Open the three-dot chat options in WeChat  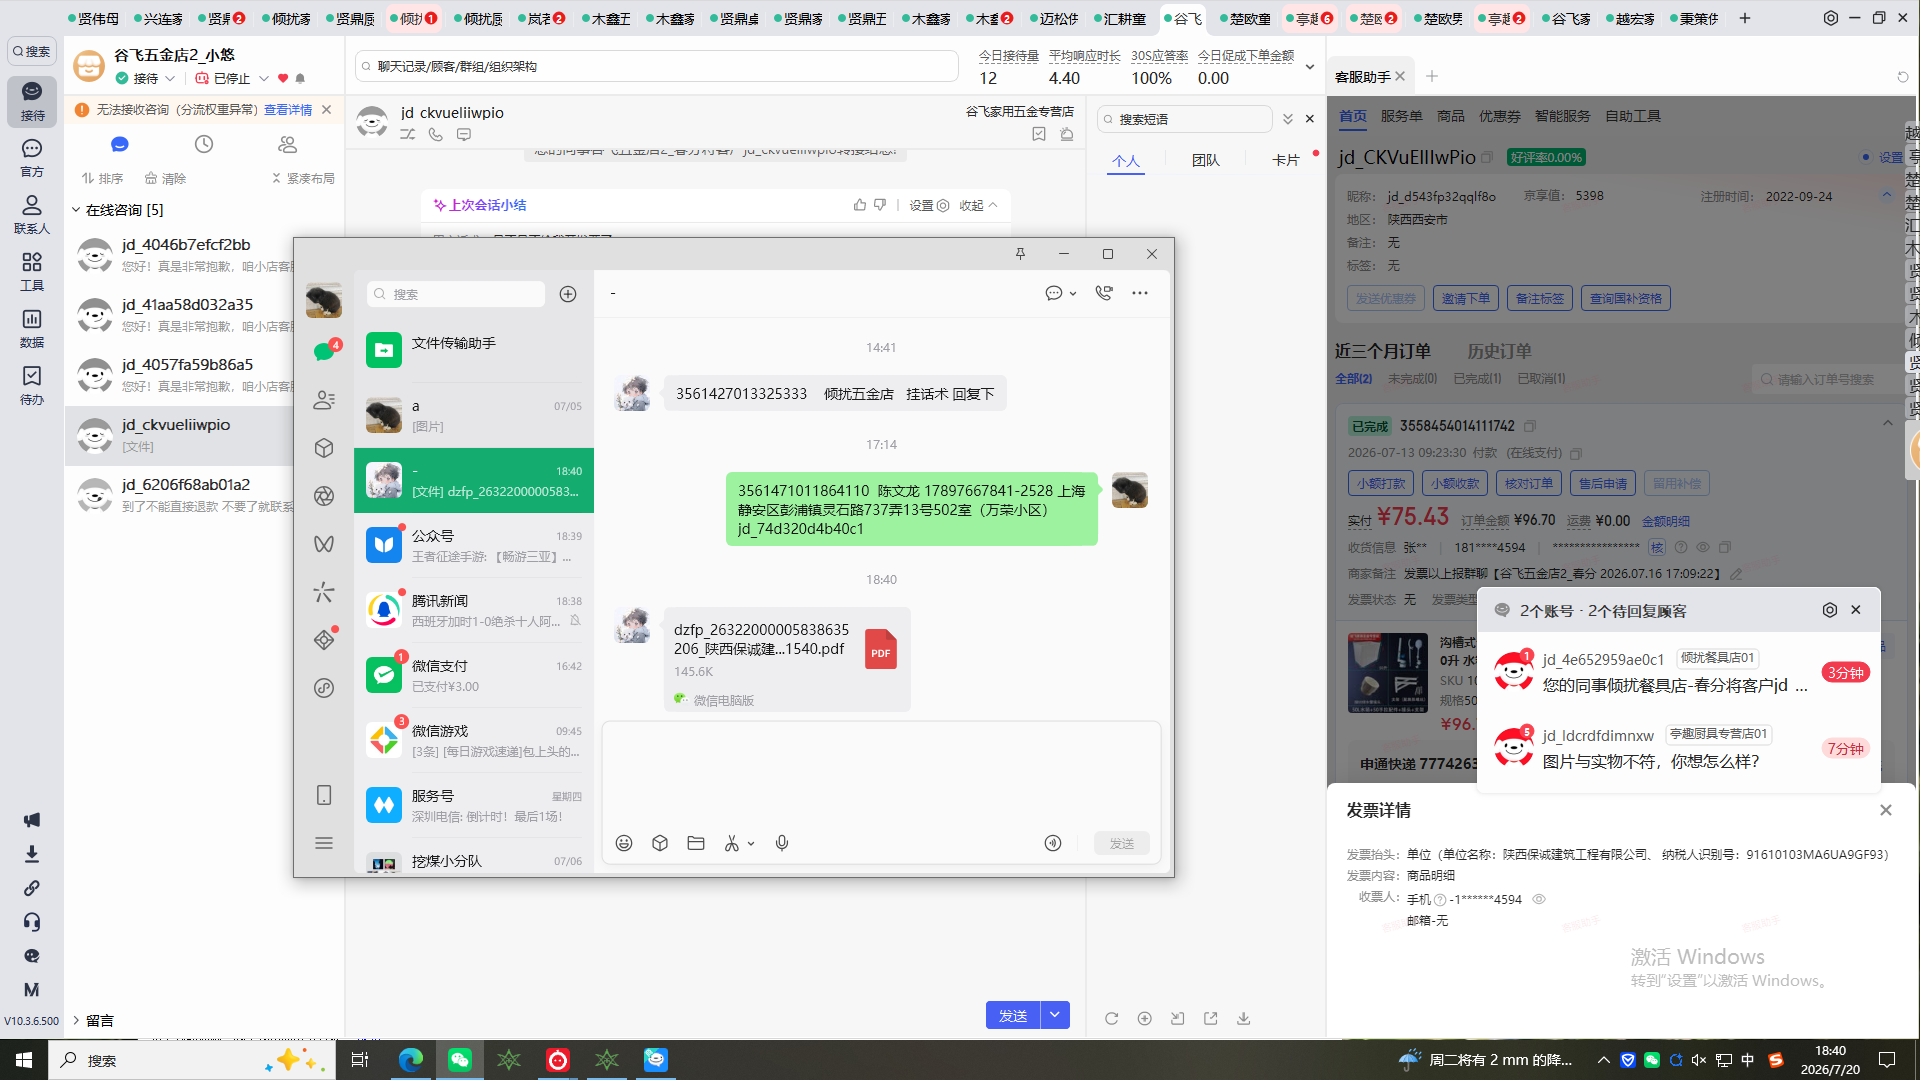[1140, 293]
